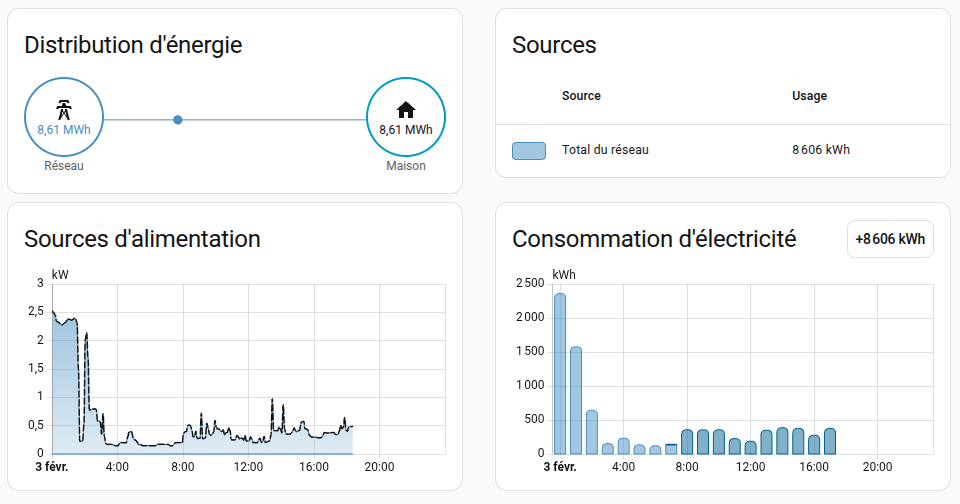Click the spike just before 14:00 in the power chart
This screenshot has width=960, height=504.
(272, 403)
